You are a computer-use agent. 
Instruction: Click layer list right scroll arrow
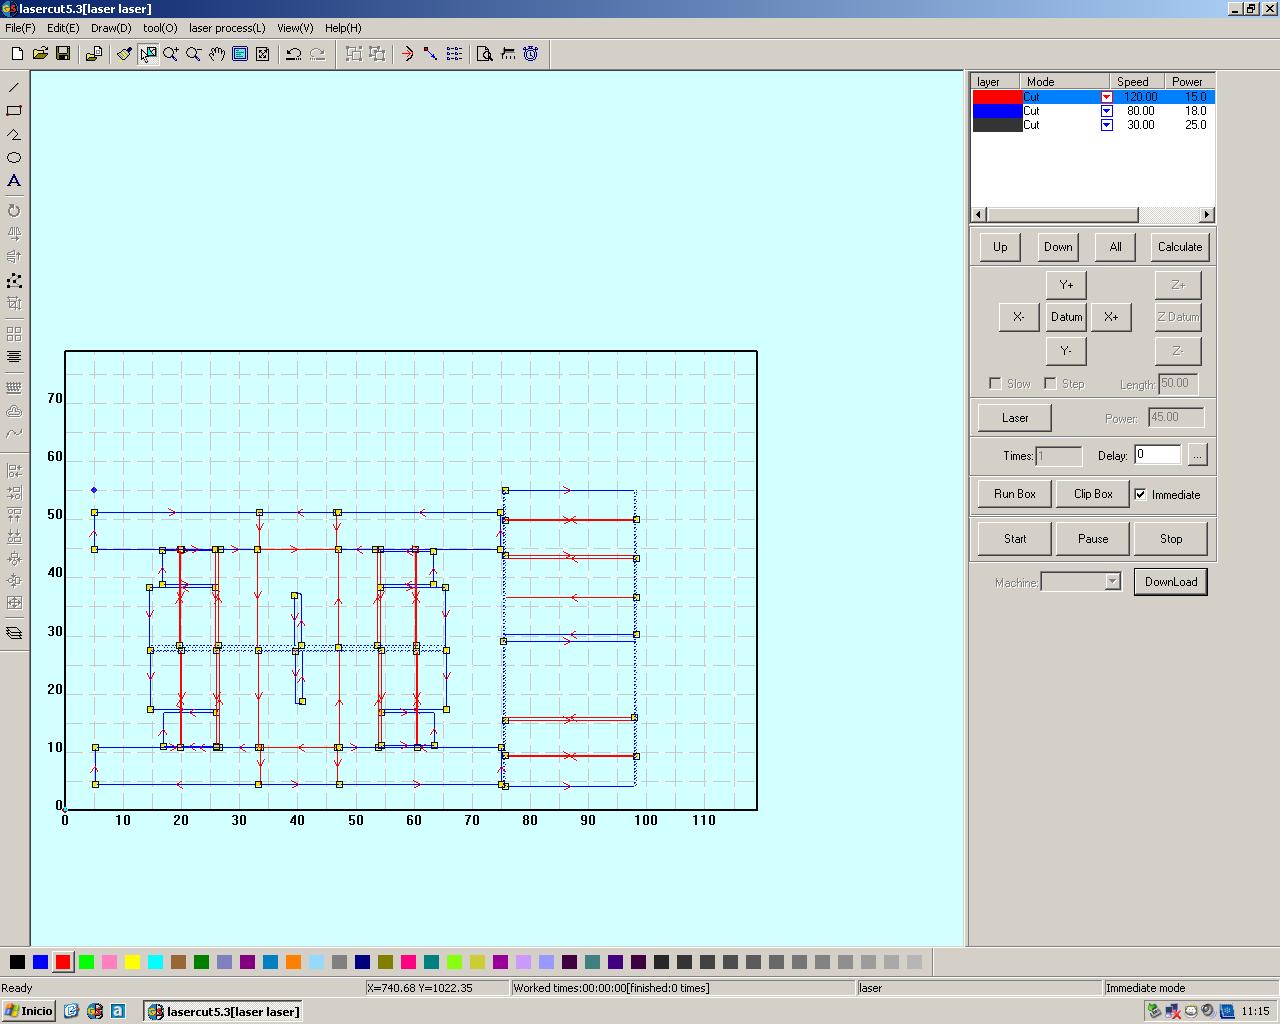[1206, 215]
